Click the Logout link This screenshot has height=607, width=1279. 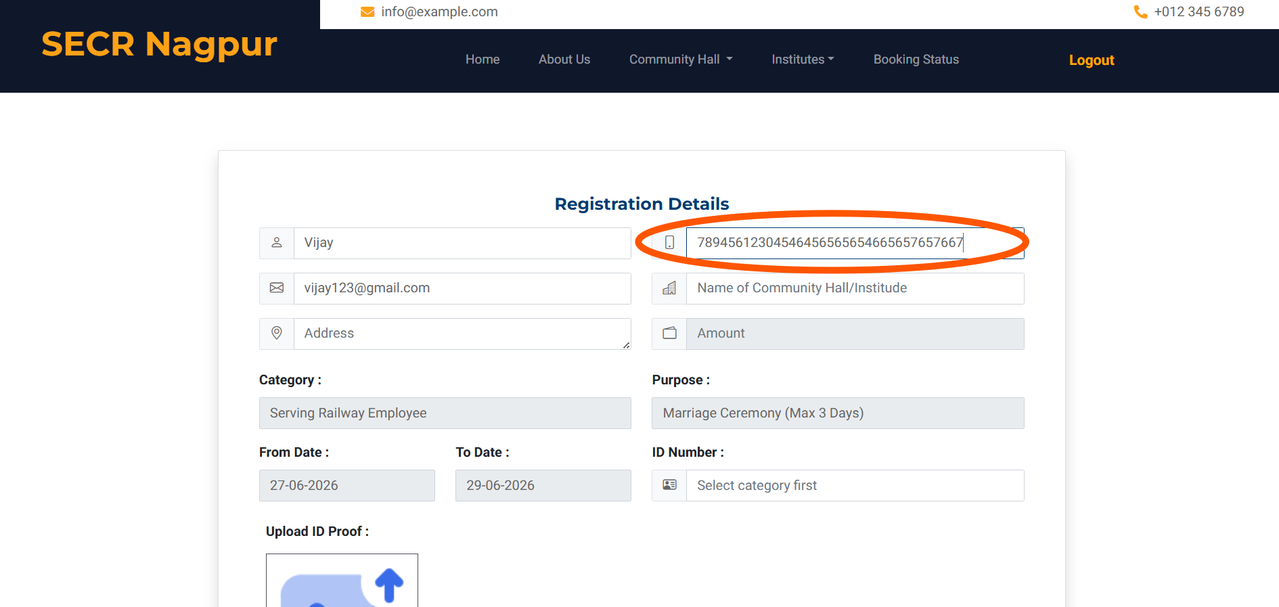[x=1091, y=60]
